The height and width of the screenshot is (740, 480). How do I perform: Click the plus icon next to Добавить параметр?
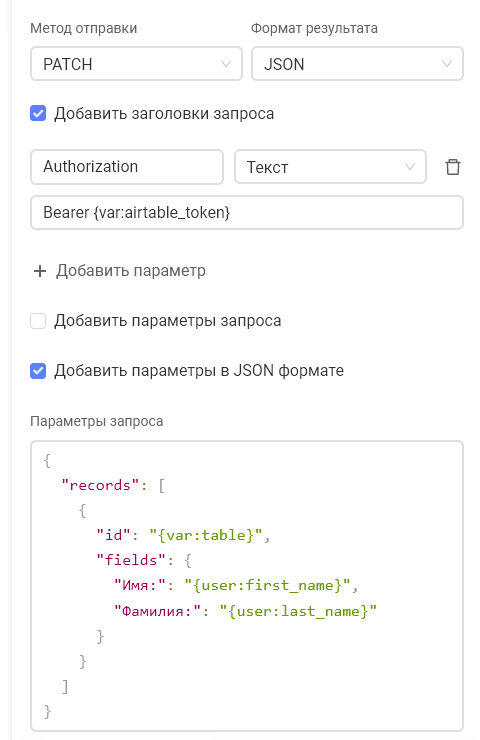(x=40, y=271)
